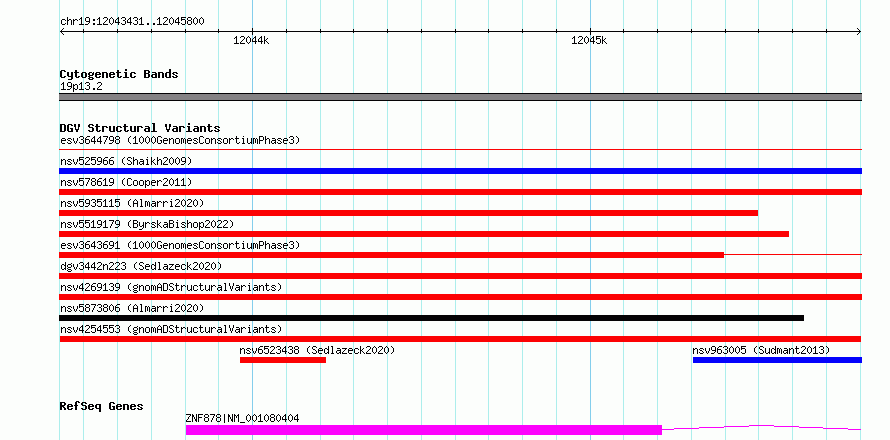Open nsv578619 (Cooper2011) variant label

point(126,182)
